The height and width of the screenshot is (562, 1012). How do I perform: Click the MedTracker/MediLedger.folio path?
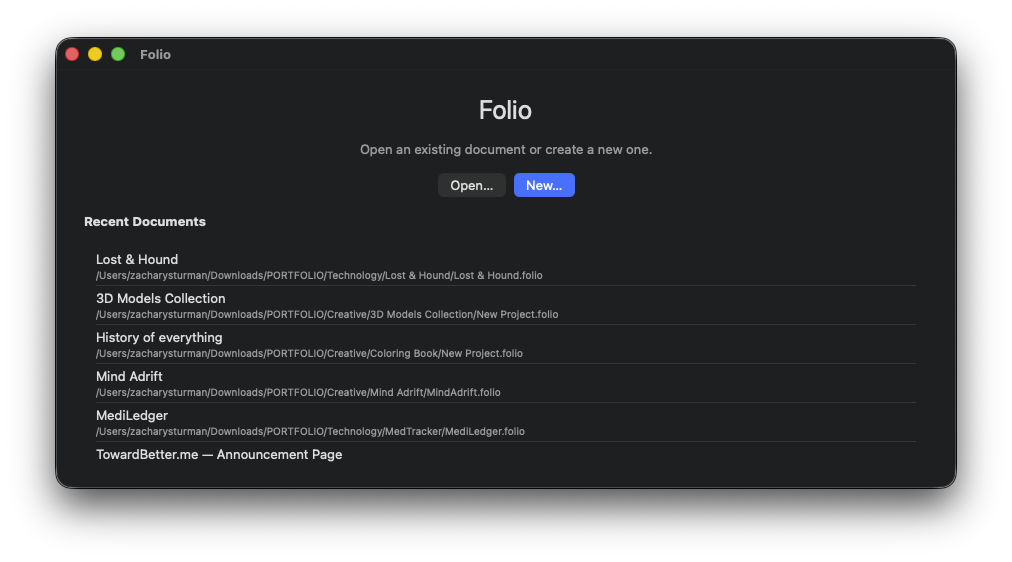tap(310, 431)
